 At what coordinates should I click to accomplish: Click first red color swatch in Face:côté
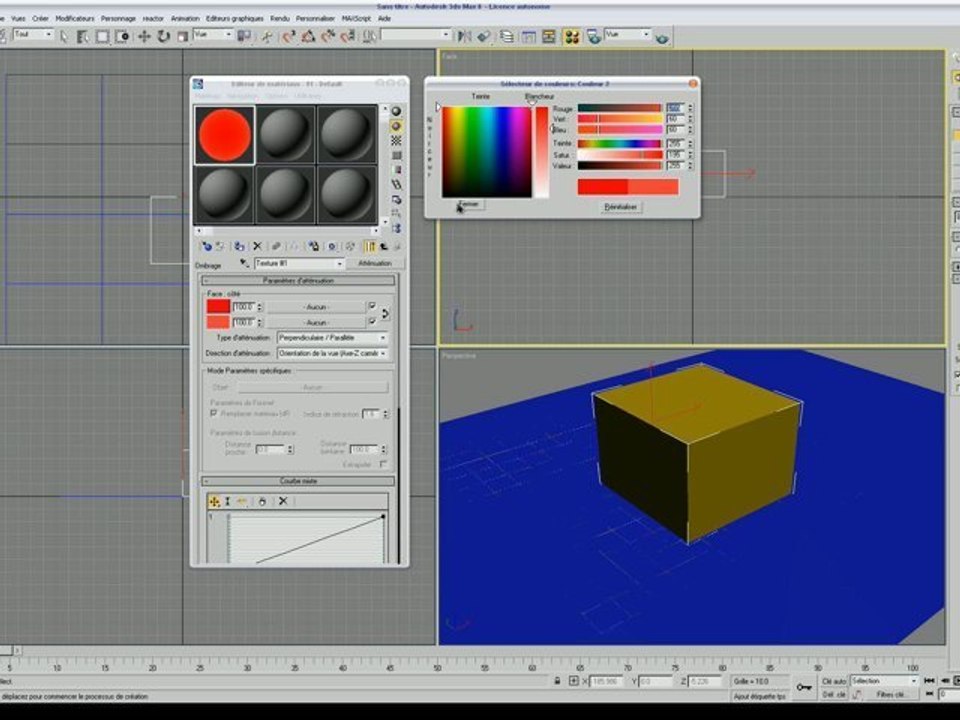click(218, 306)
